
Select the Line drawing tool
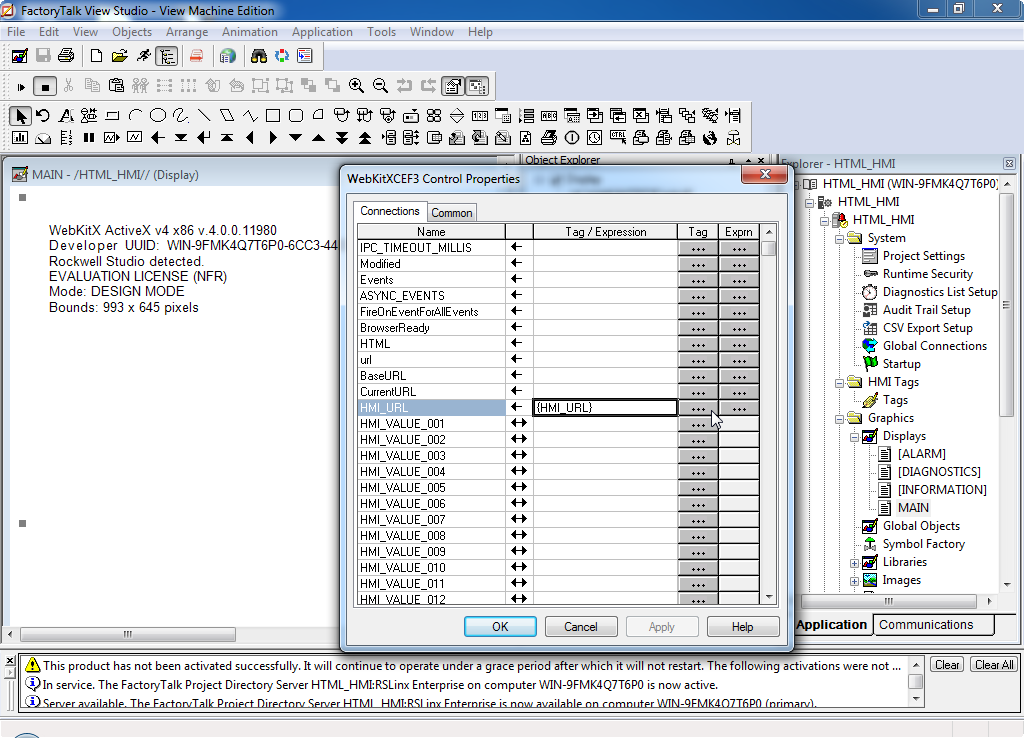204,116
